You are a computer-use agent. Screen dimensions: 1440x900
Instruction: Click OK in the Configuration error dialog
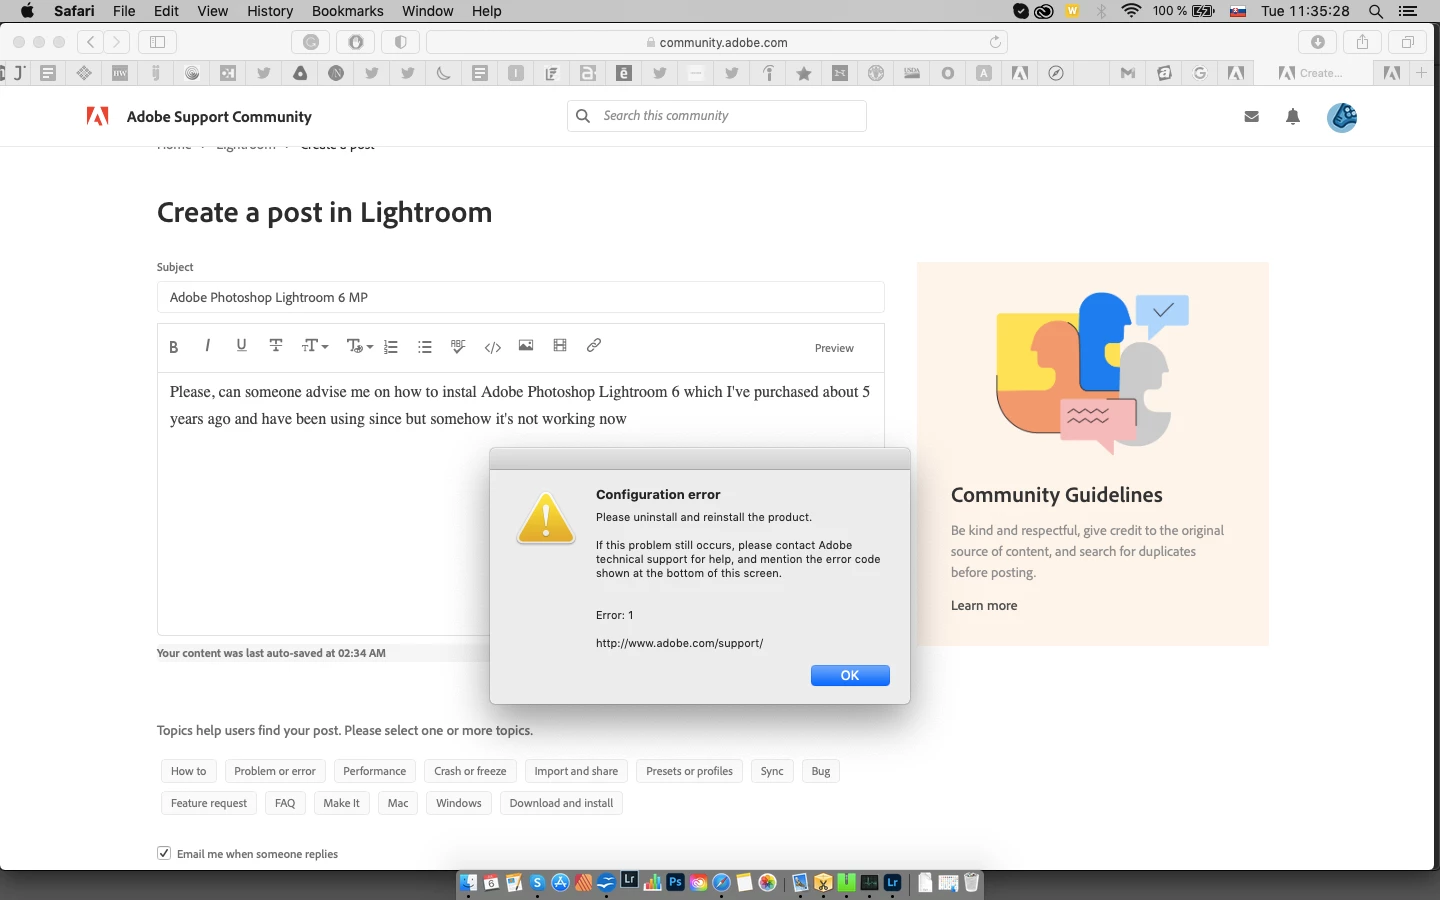click(850, 675)
